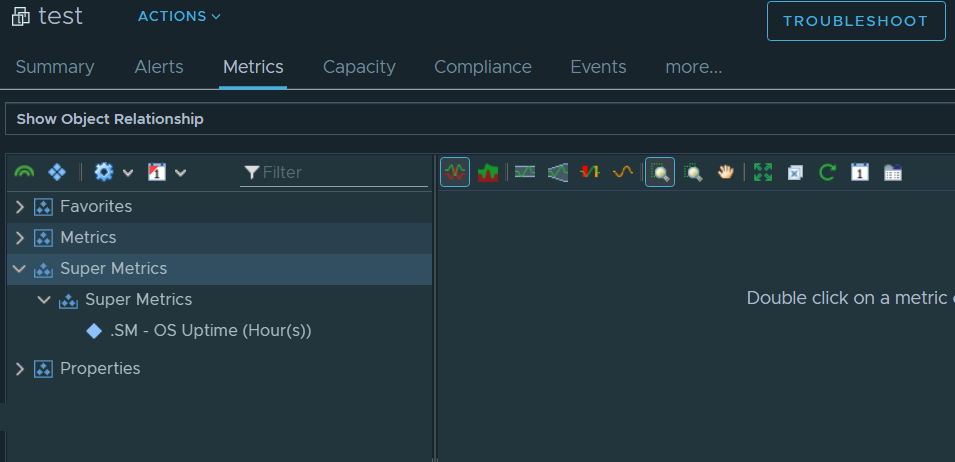
Task: Select the zoom all charts magnifier
Action: click(x=693, y=172)
